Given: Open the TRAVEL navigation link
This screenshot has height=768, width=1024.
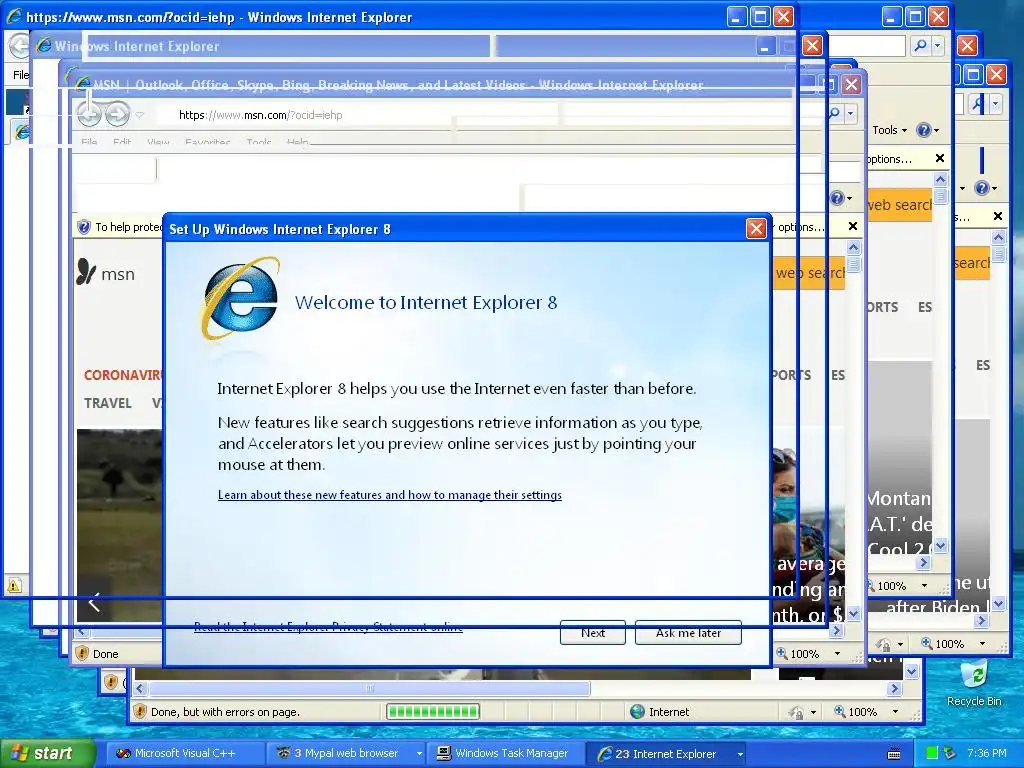Looking at the screenshot, I should pos(108,403).
